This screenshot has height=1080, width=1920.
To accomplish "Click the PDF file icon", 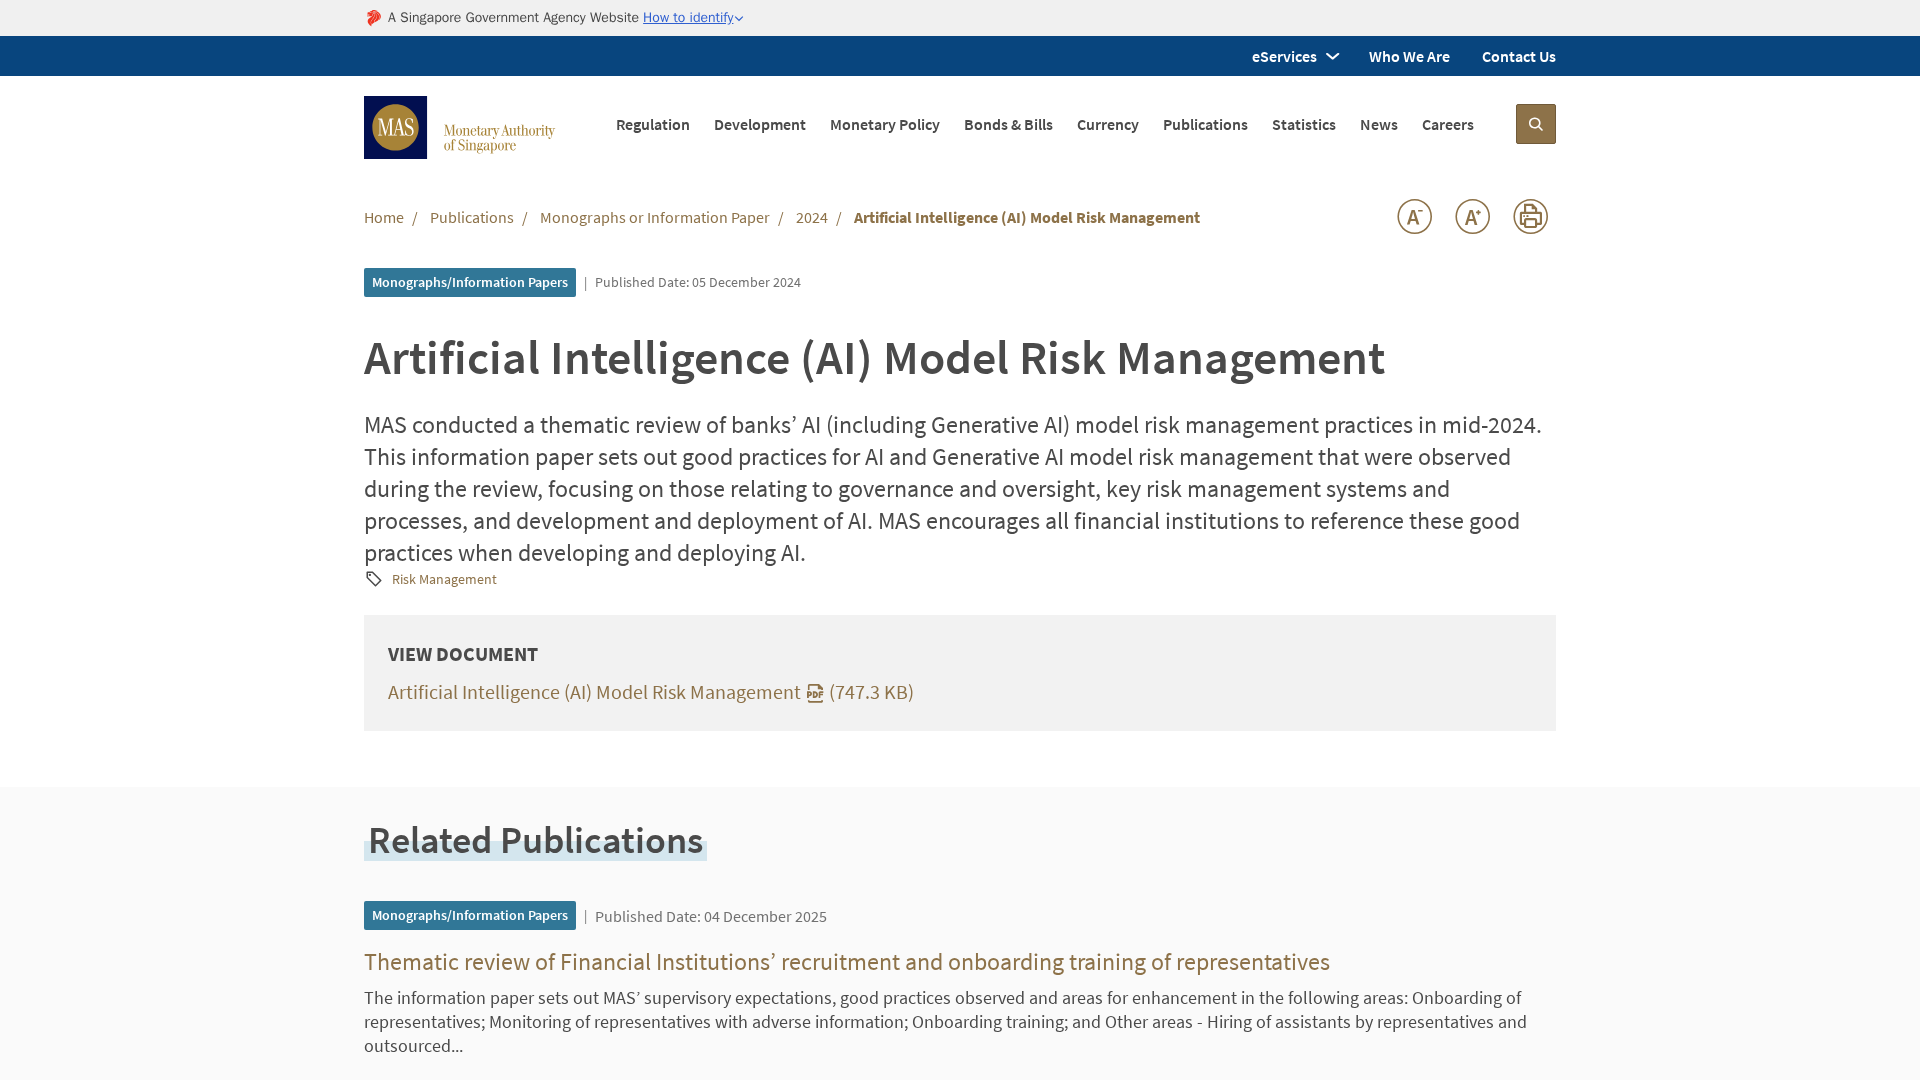I will 815,693.
